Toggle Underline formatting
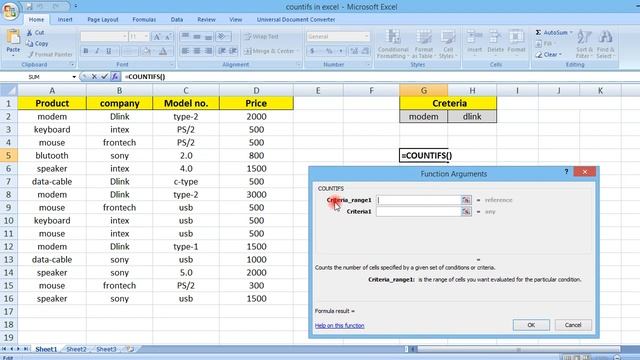 [x=109, y=51]
